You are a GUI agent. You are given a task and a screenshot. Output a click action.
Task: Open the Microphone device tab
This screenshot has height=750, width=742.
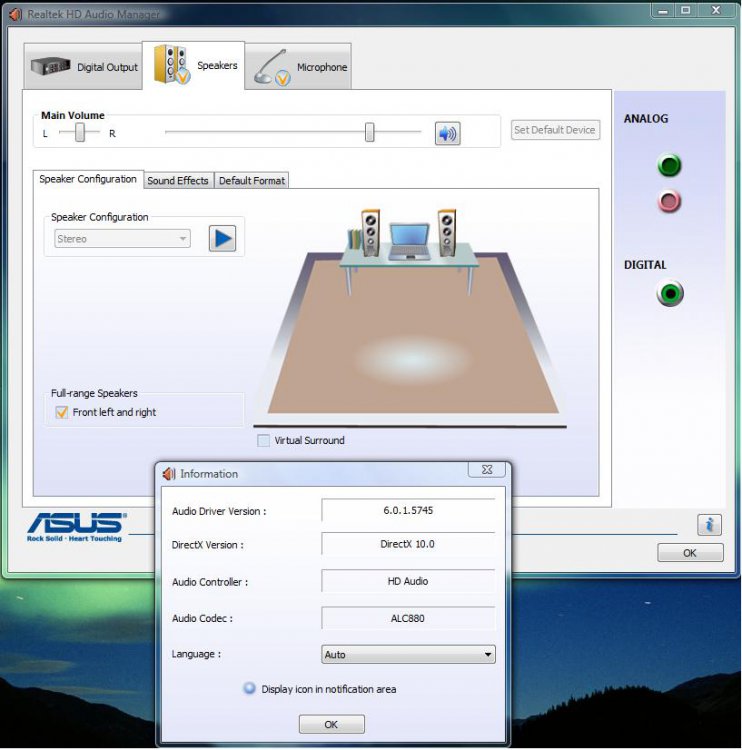(x=298, y=66)
